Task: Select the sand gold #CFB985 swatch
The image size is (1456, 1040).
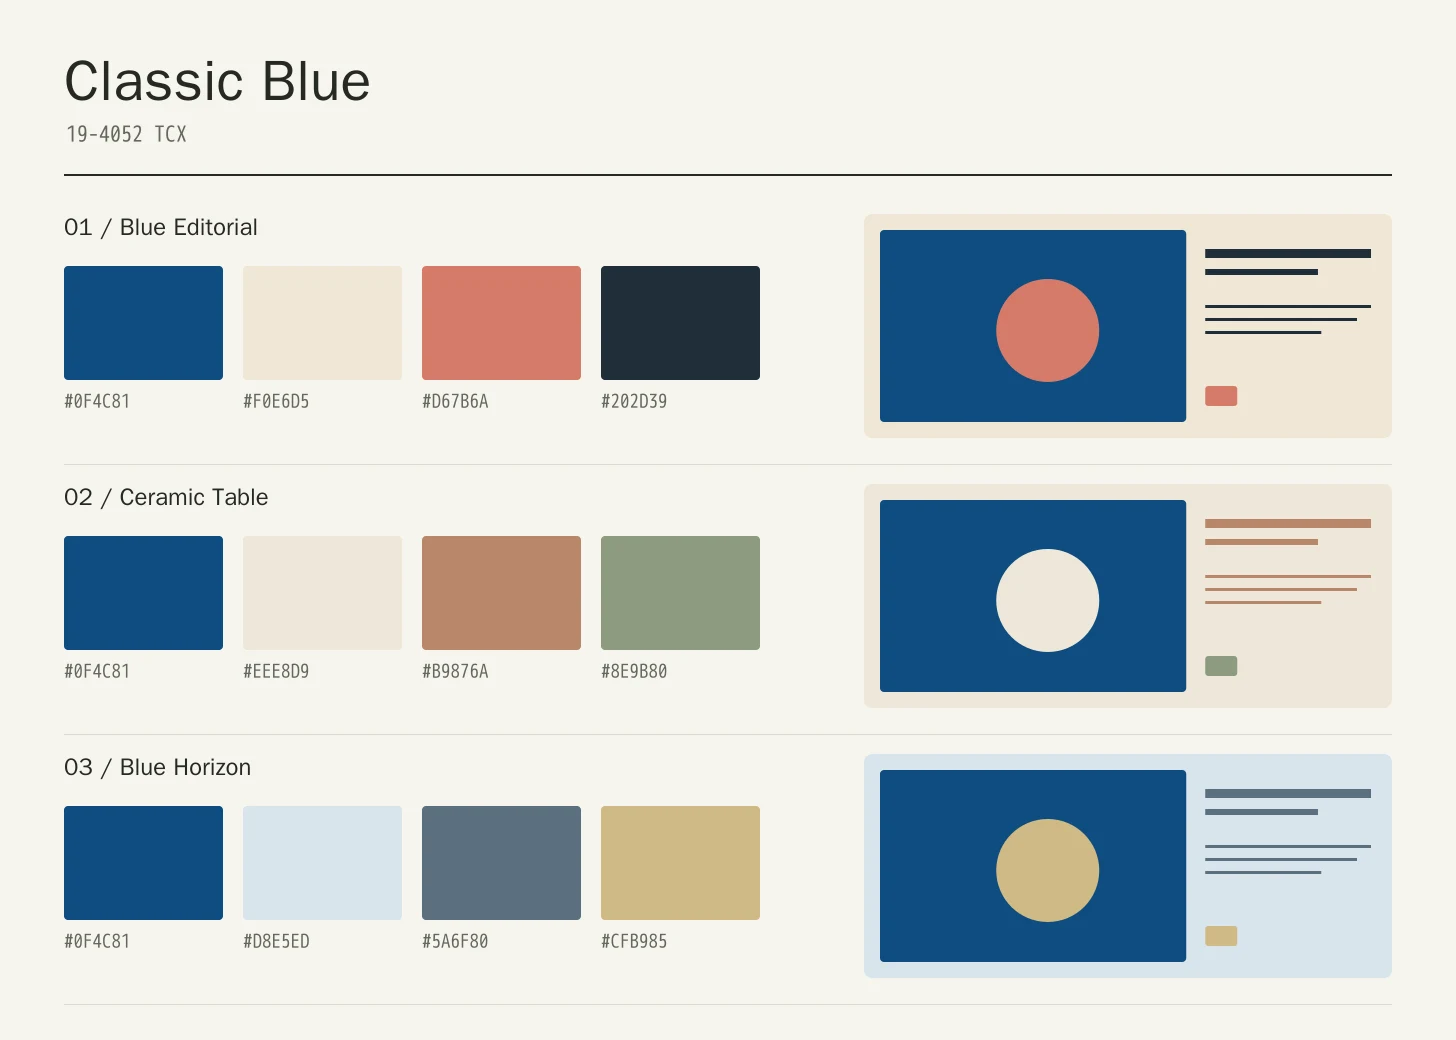Action: point(680,863)
